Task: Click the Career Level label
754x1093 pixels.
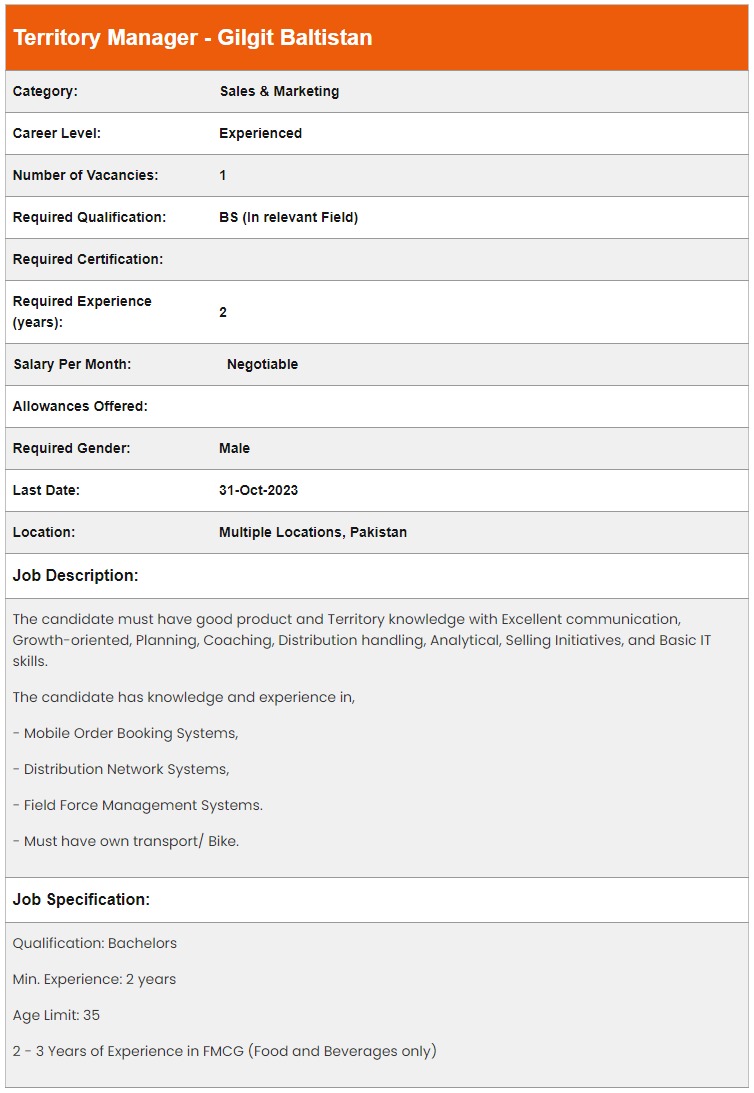Action: click(57, 133)
